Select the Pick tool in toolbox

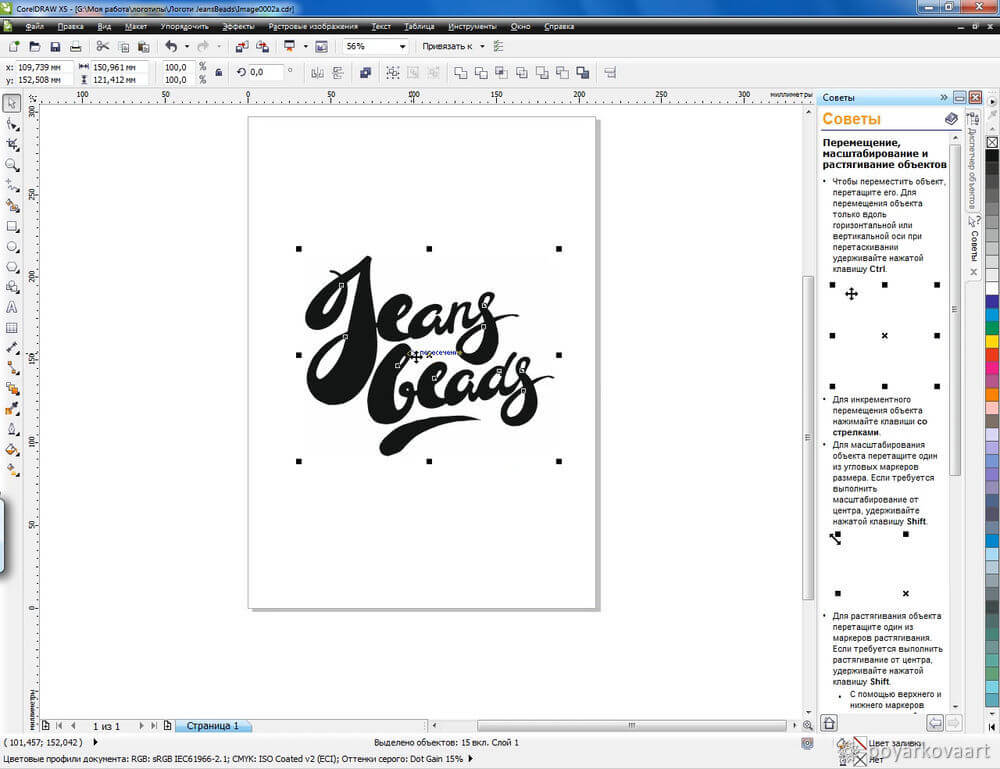point(12,103)
